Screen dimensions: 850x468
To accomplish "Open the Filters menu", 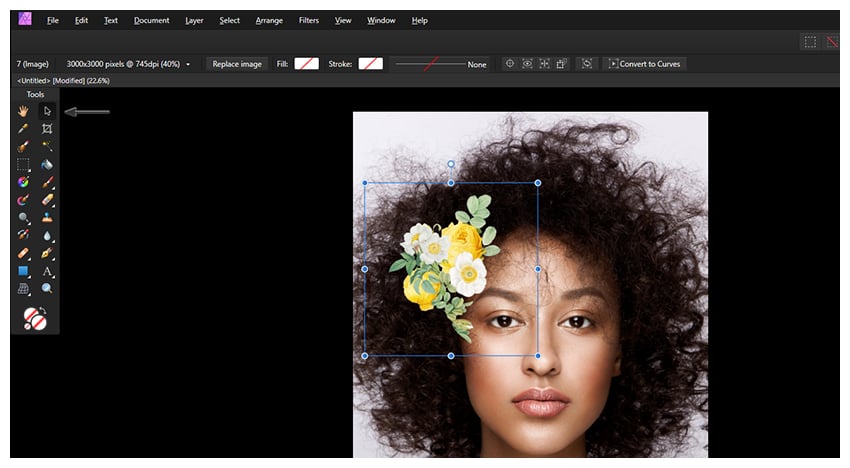I will (309, 20).
